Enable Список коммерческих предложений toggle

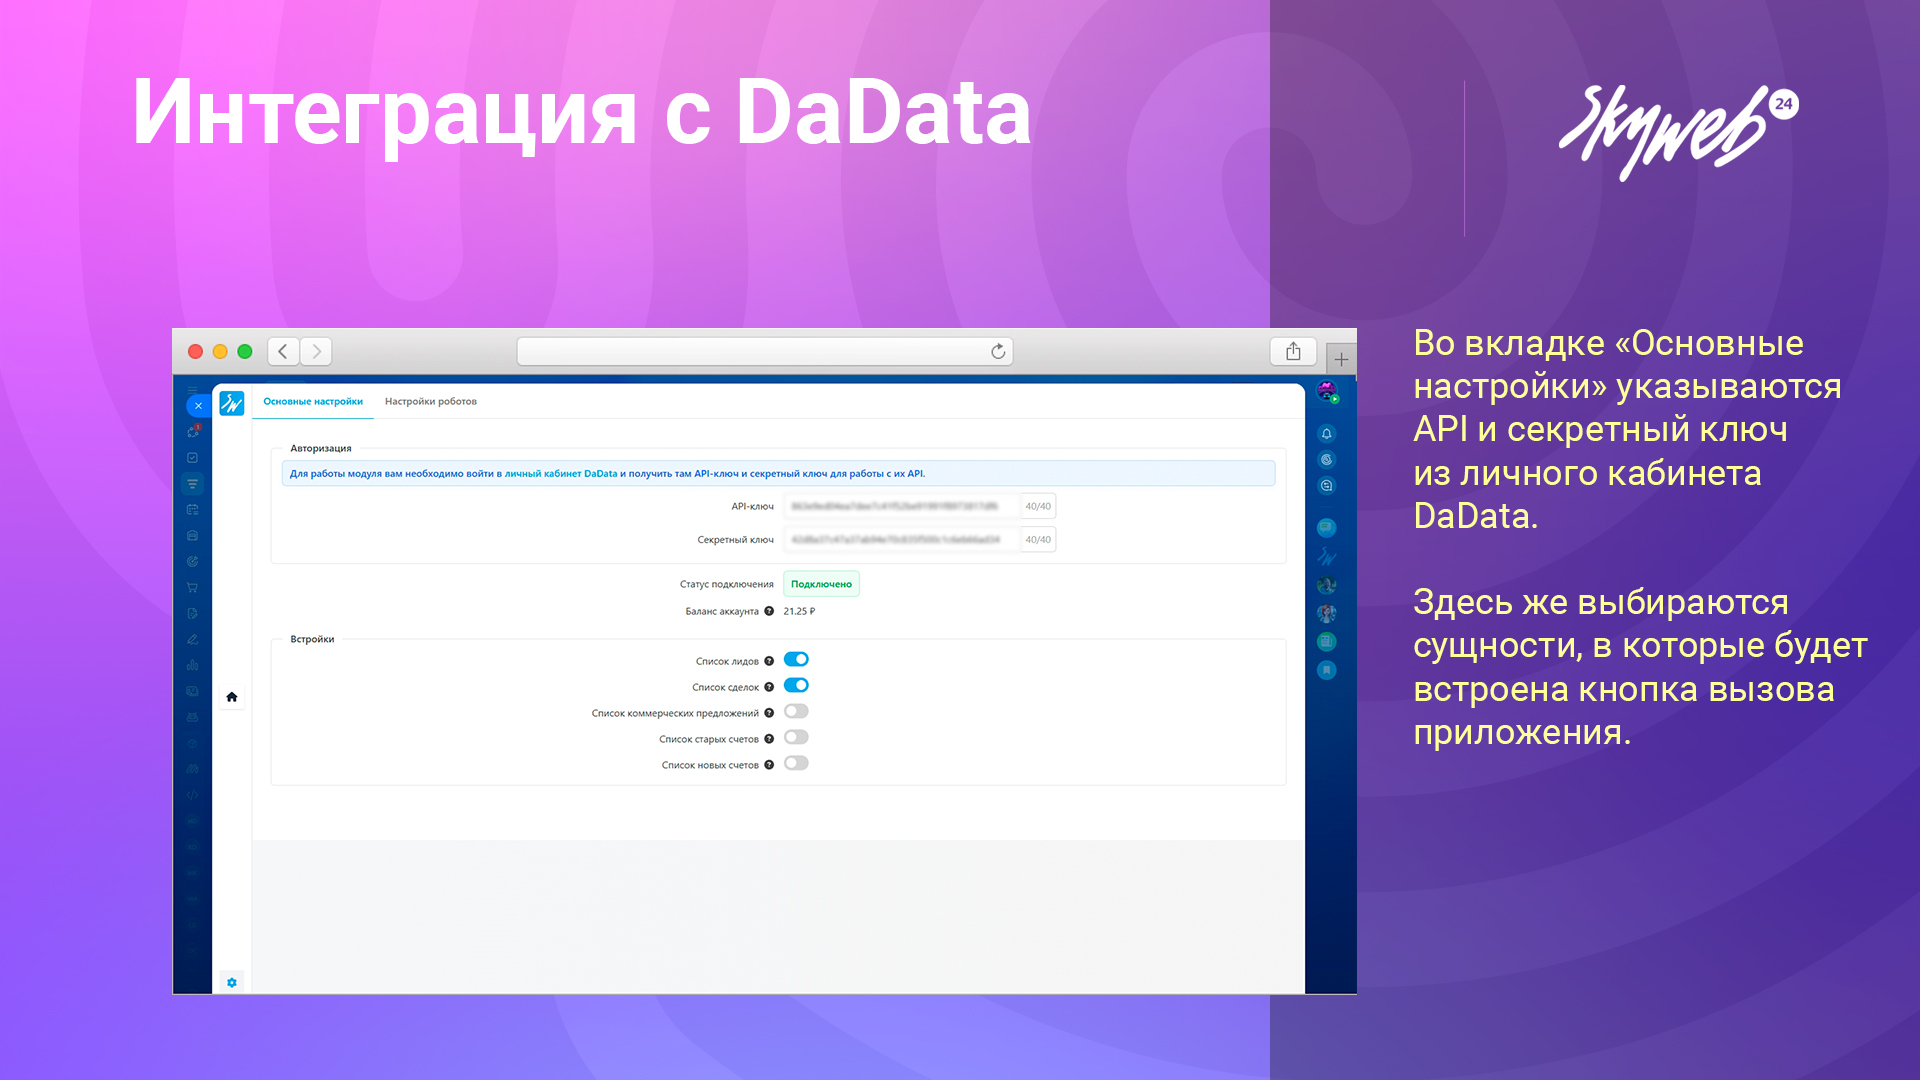pos(796,712)
